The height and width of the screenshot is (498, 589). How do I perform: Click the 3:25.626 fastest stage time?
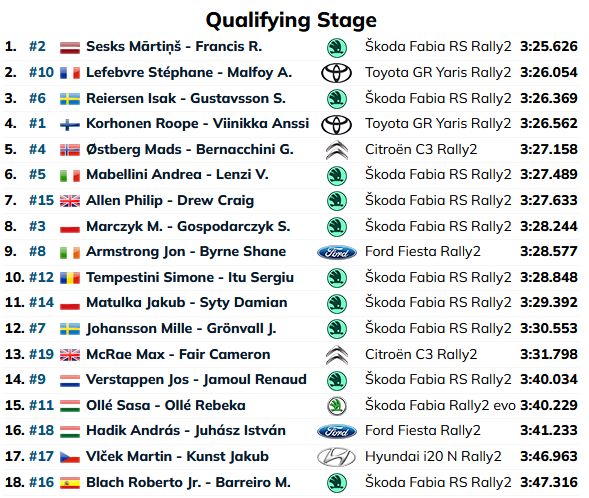[x=549, y=47]
